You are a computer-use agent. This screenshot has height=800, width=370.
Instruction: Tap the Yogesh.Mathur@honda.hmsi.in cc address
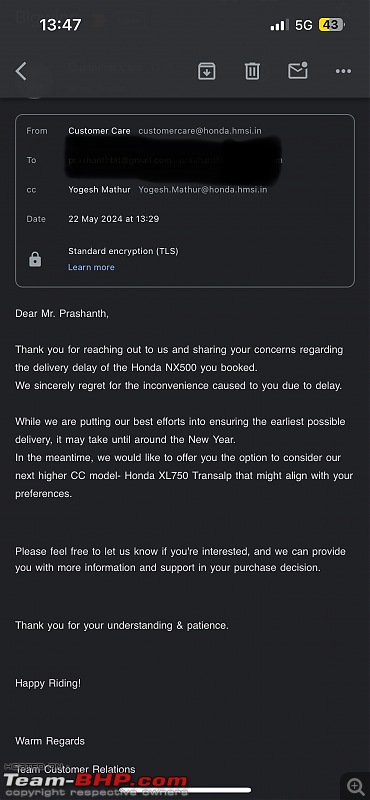pos(203,190)
